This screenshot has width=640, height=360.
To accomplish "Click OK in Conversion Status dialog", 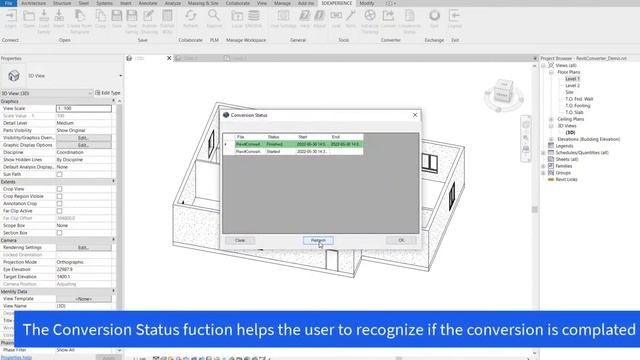I will [x=401, y=240].
